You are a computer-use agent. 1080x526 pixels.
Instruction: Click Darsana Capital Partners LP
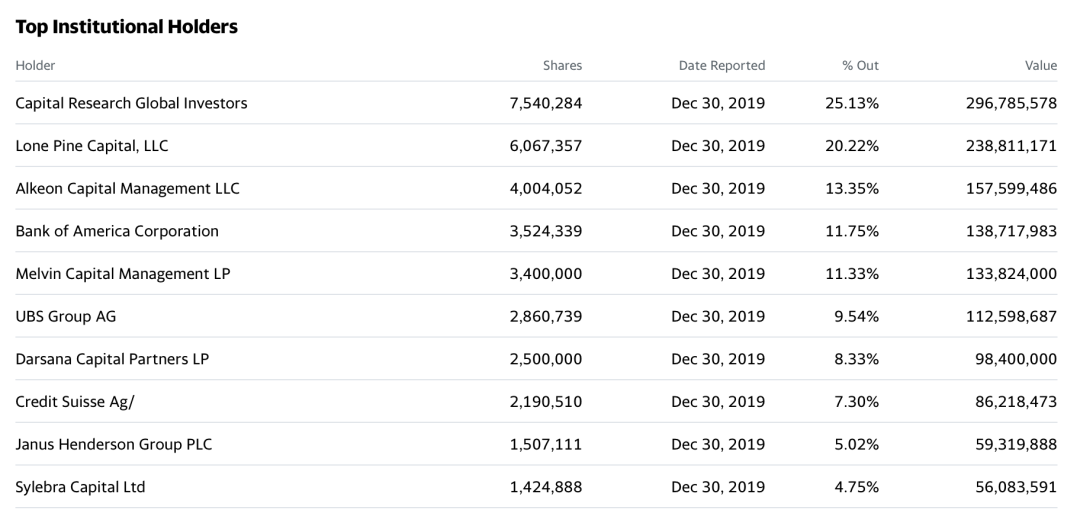click(112, 359)
